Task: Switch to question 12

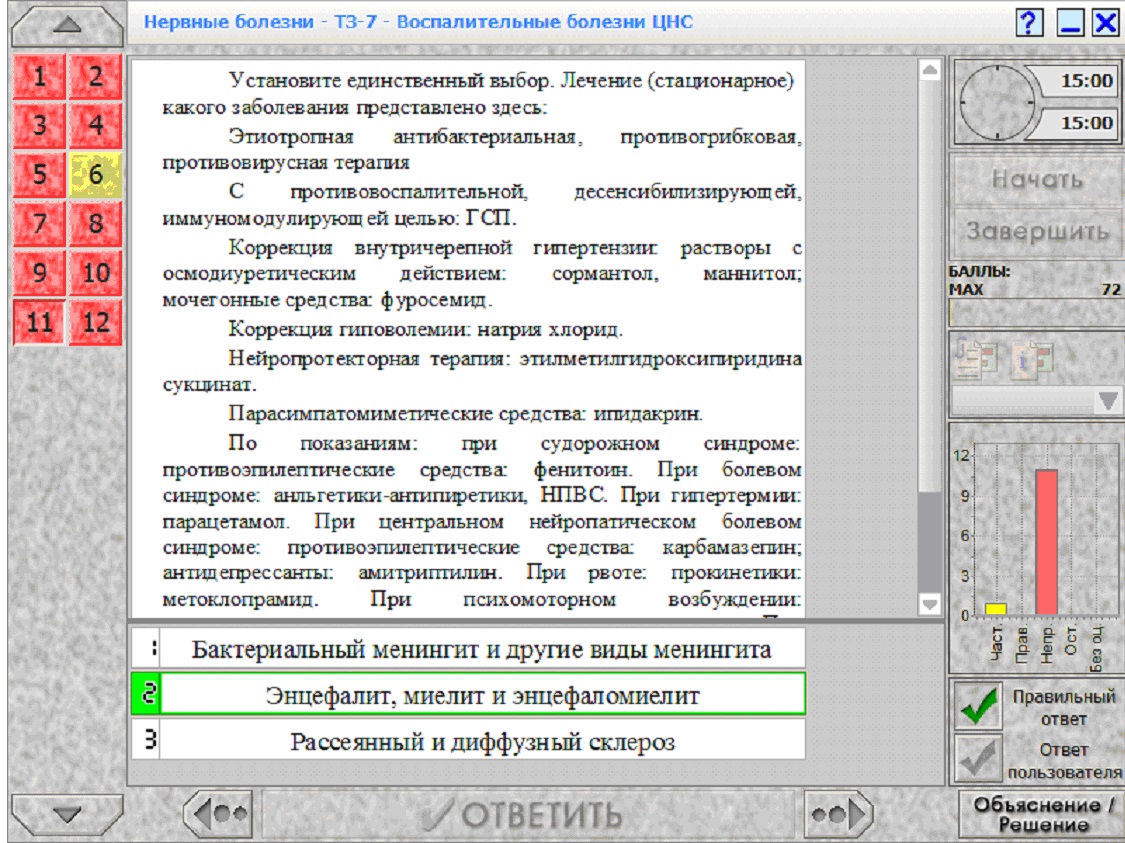Action: [95, 322]
